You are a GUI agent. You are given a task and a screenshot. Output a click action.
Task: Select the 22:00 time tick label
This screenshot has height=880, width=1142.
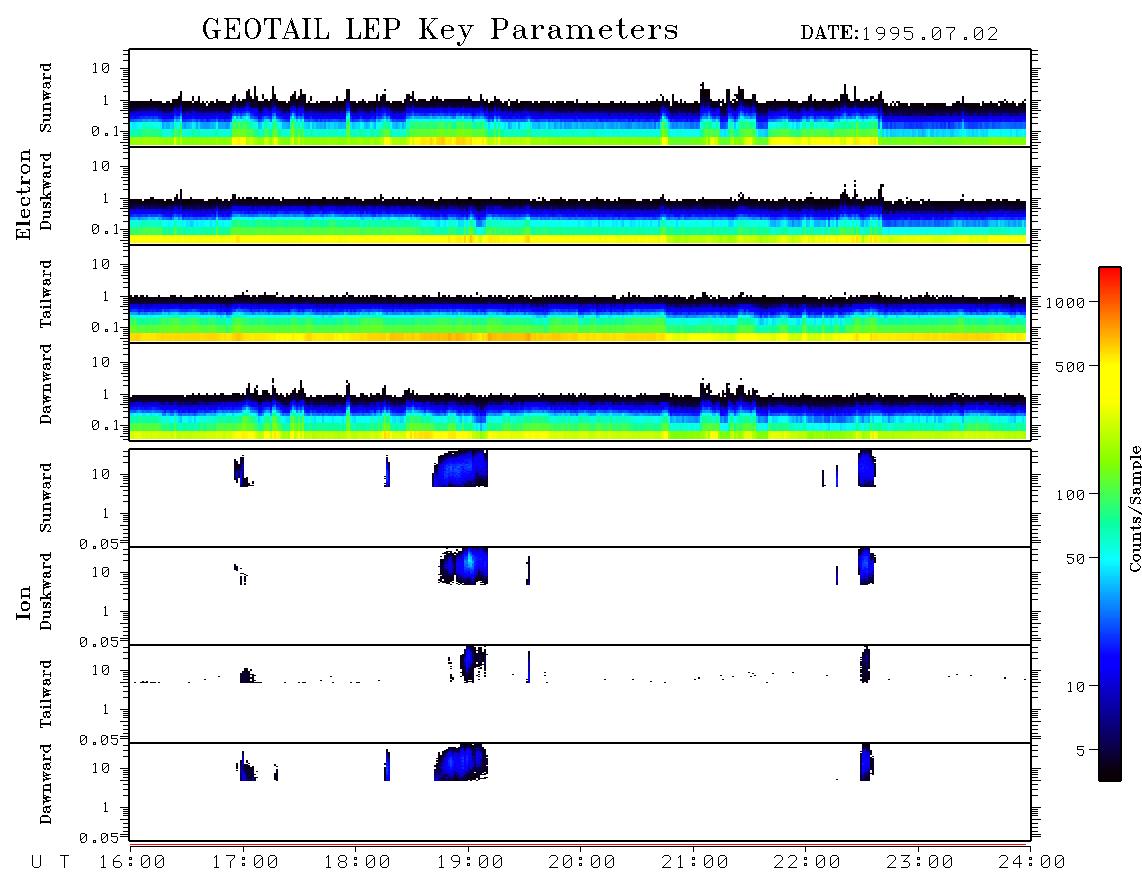[807, 863]
